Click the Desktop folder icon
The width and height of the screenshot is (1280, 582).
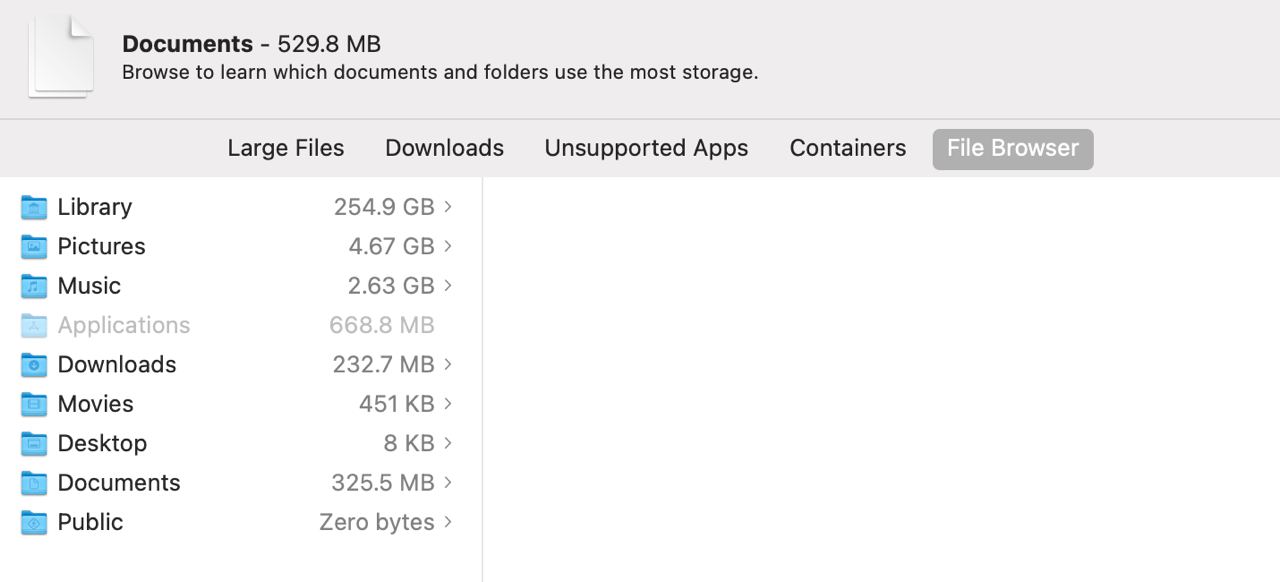pyautogui.click(x=34, y=443)
